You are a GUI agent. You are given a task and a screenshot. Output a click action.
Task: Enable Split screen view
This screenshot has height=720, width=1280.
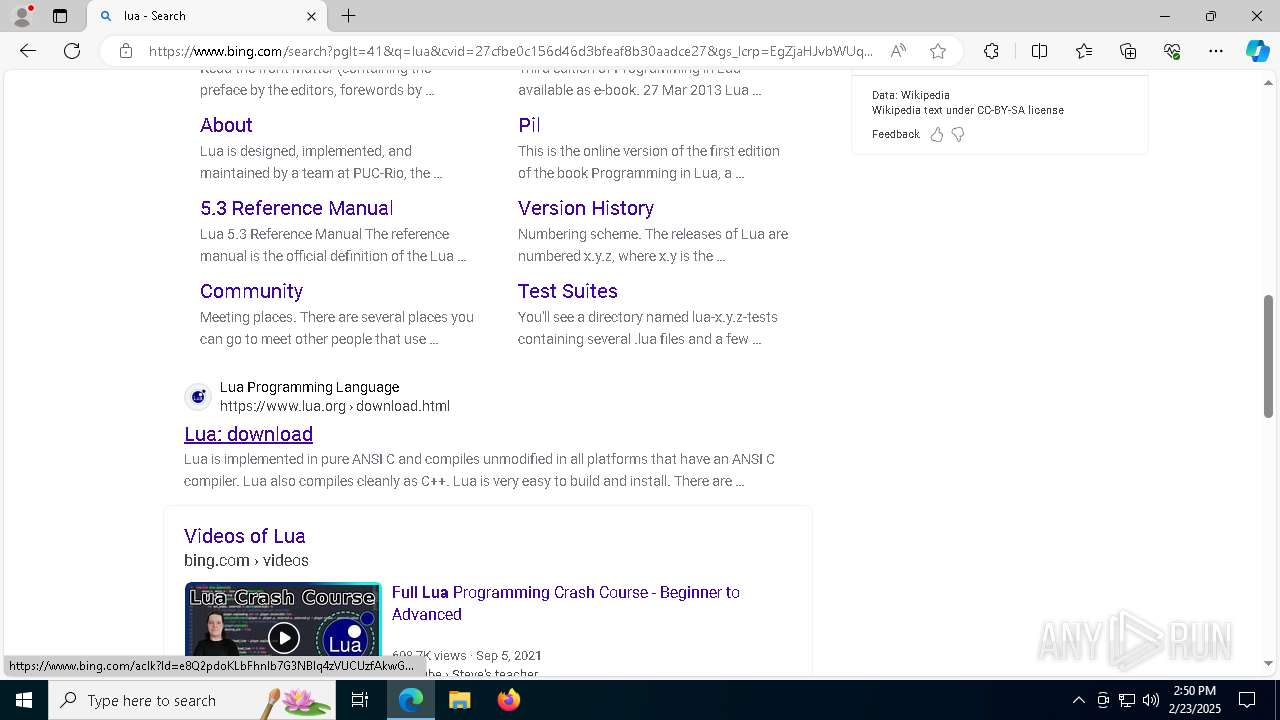[x=1039, y=51]
